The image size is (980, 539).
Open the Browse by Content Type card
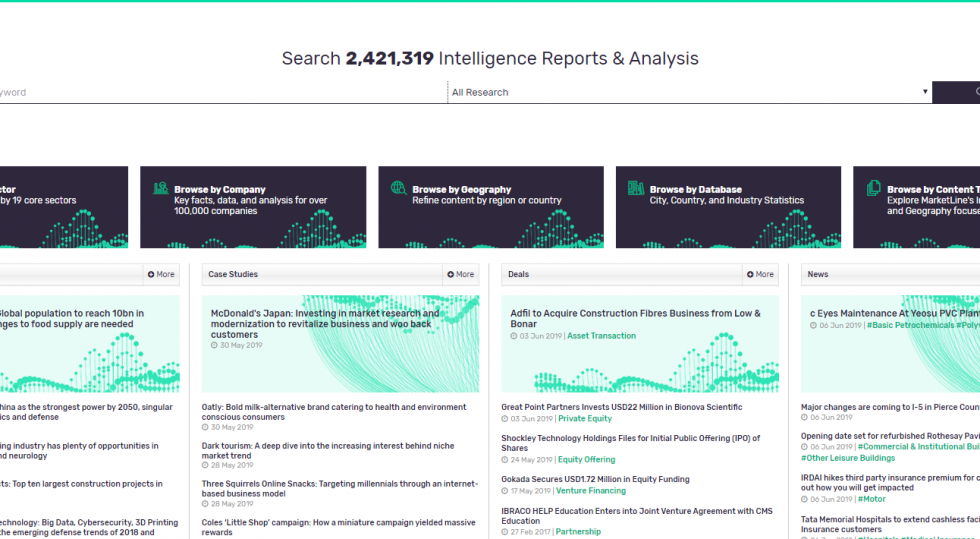[x=916, y=207]
